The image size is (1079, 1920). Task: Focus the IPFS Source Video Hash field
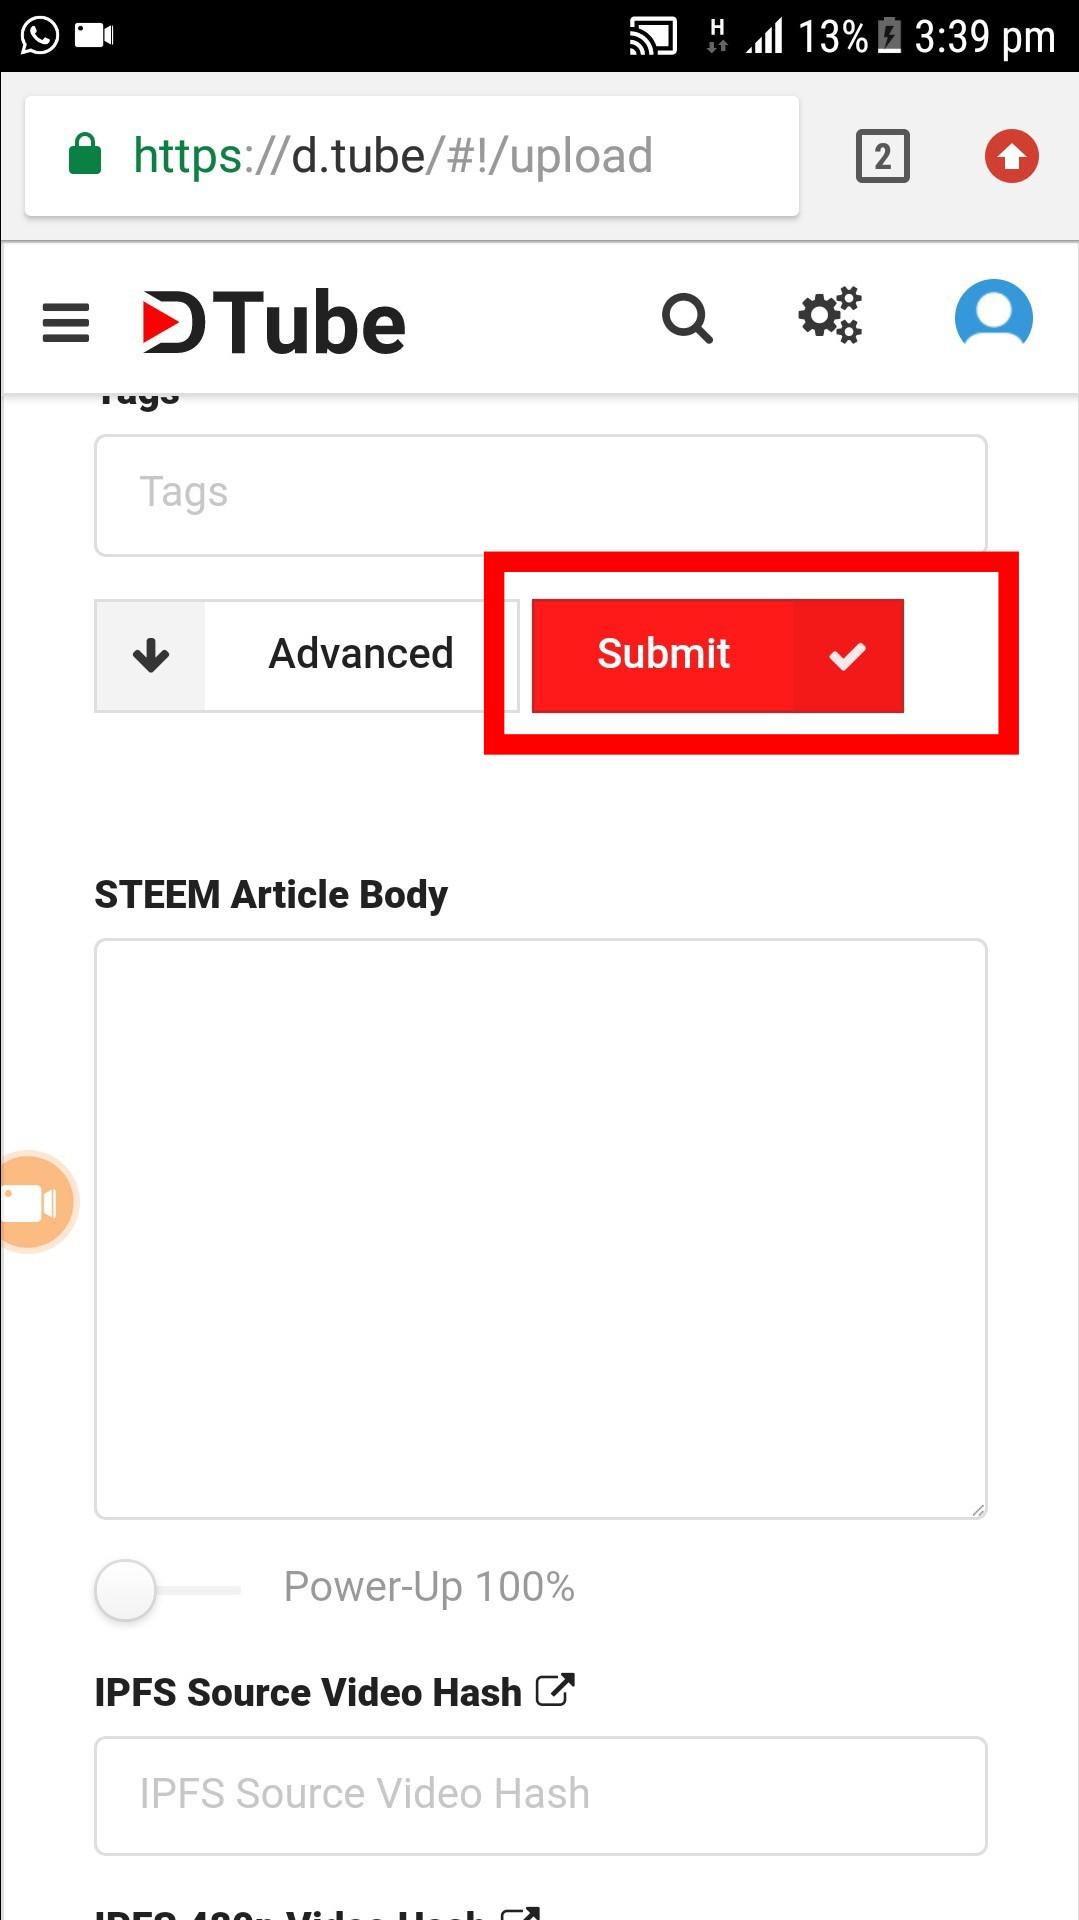540,1795
